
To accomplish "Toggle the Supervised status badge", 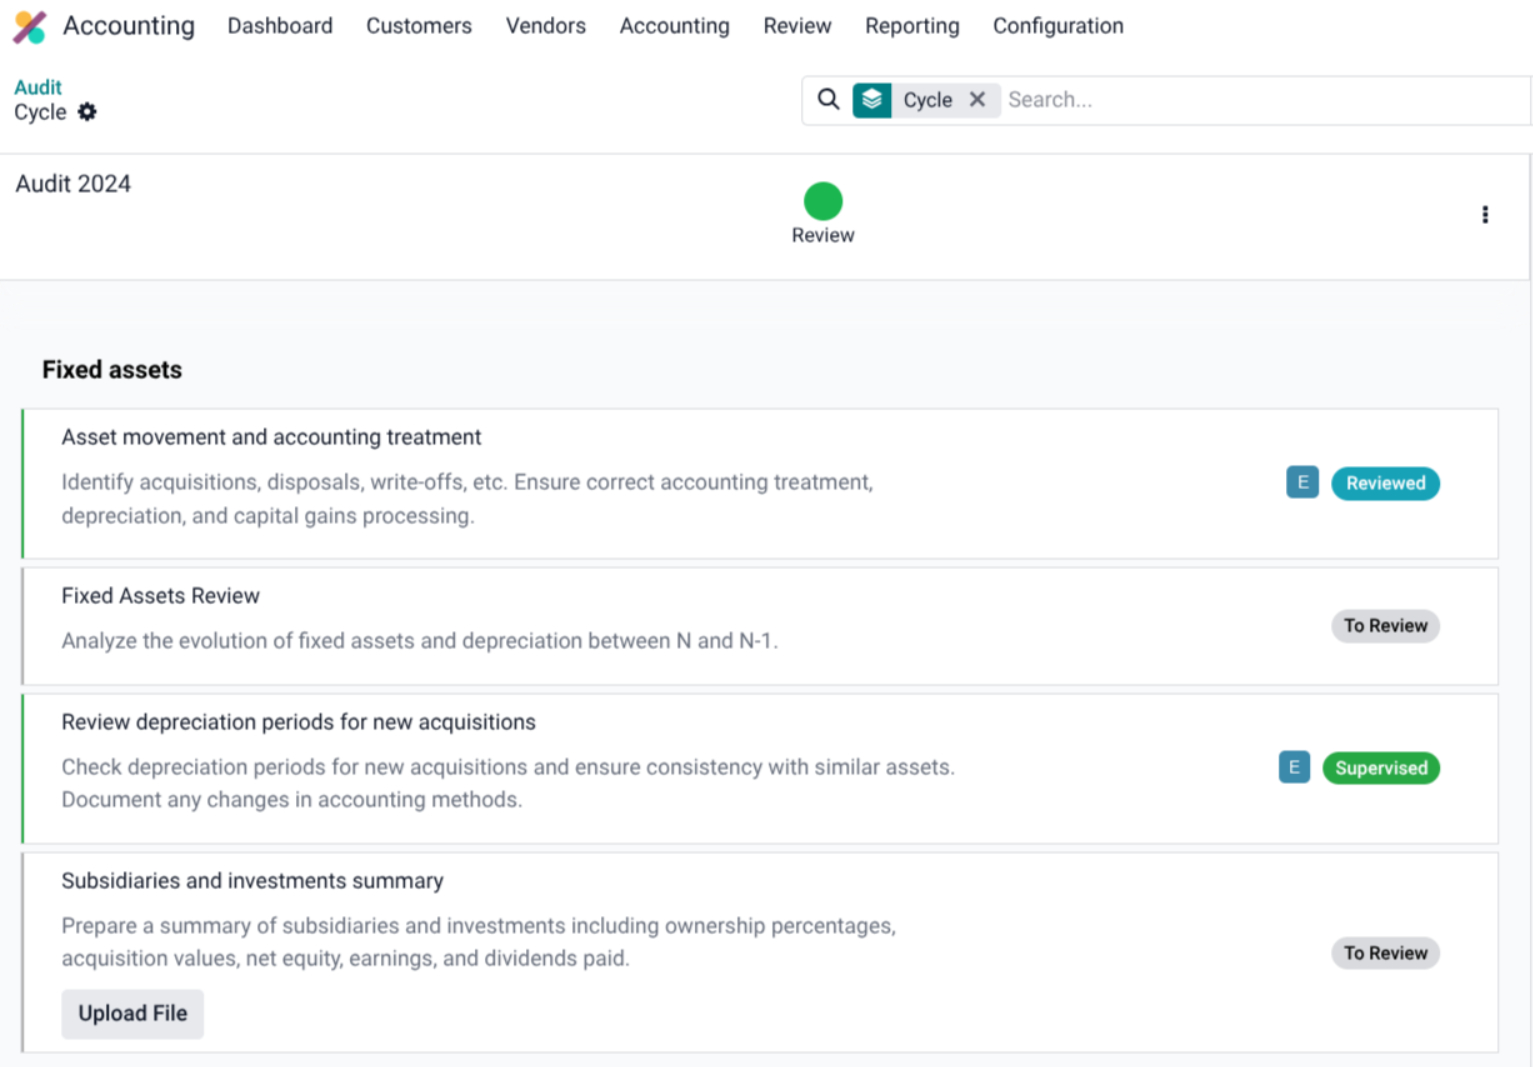I will coord(1381,768).
